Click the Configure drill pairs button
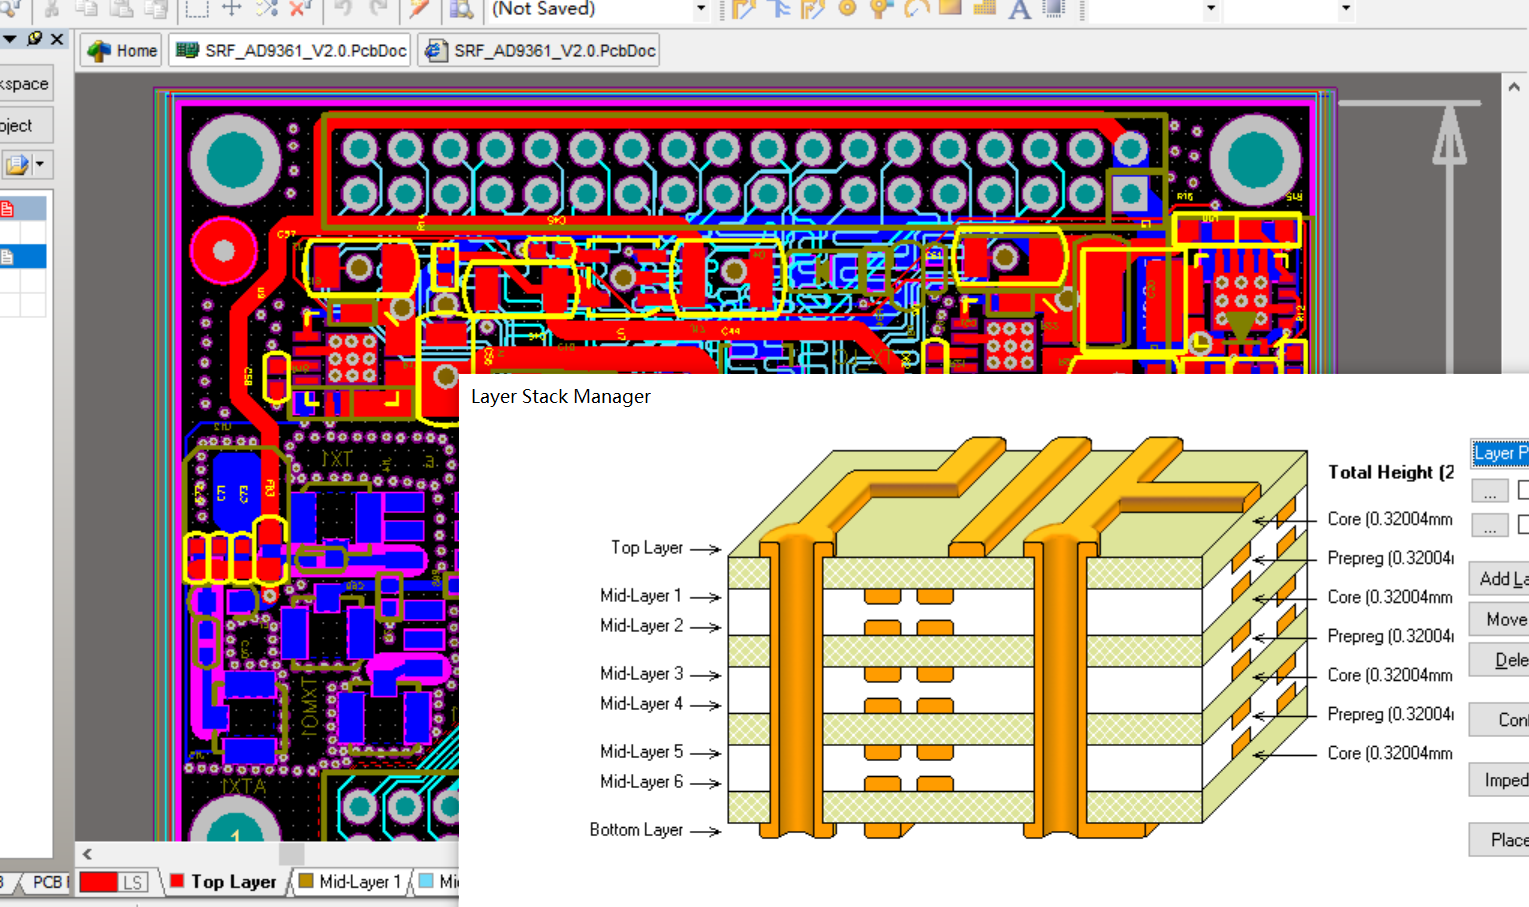1529x907 pixels. (x=1499, y=719)
